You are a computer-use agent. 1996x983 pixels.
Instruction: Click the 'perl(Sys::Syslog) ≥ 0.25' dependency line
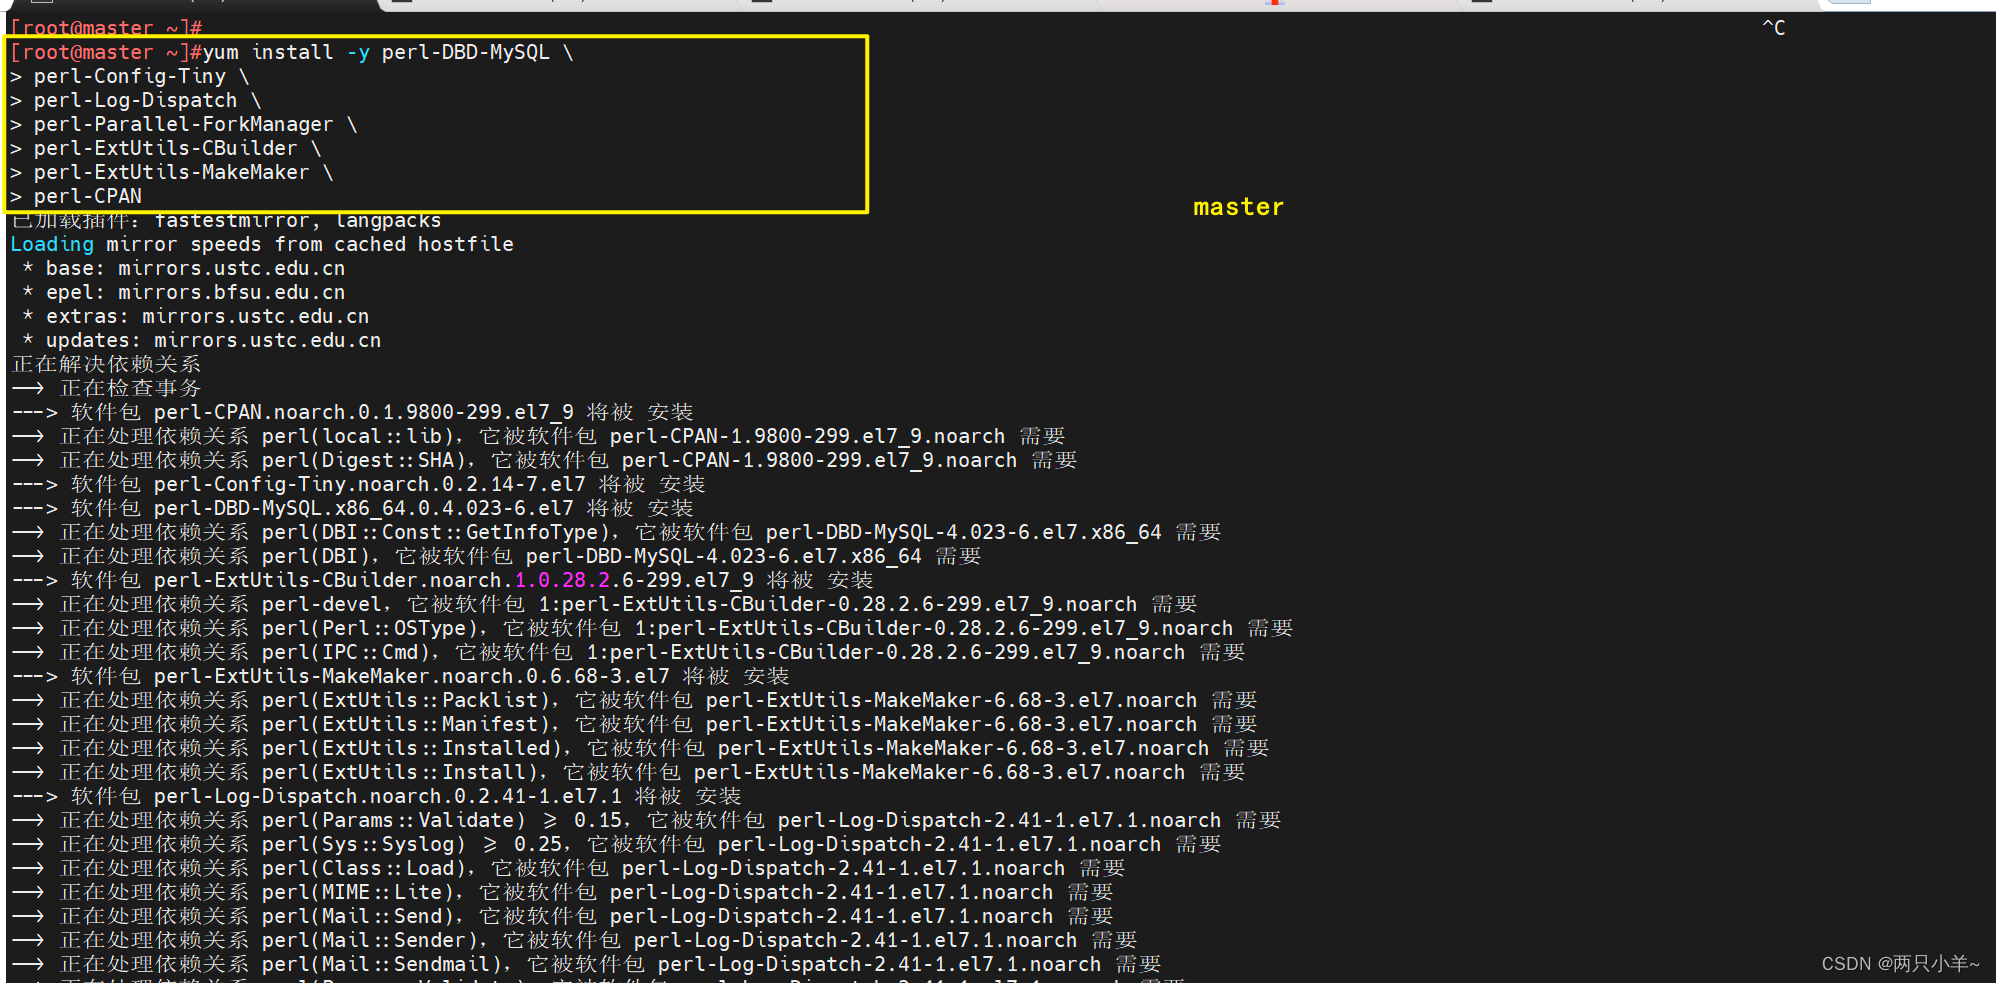coord(616,844)
